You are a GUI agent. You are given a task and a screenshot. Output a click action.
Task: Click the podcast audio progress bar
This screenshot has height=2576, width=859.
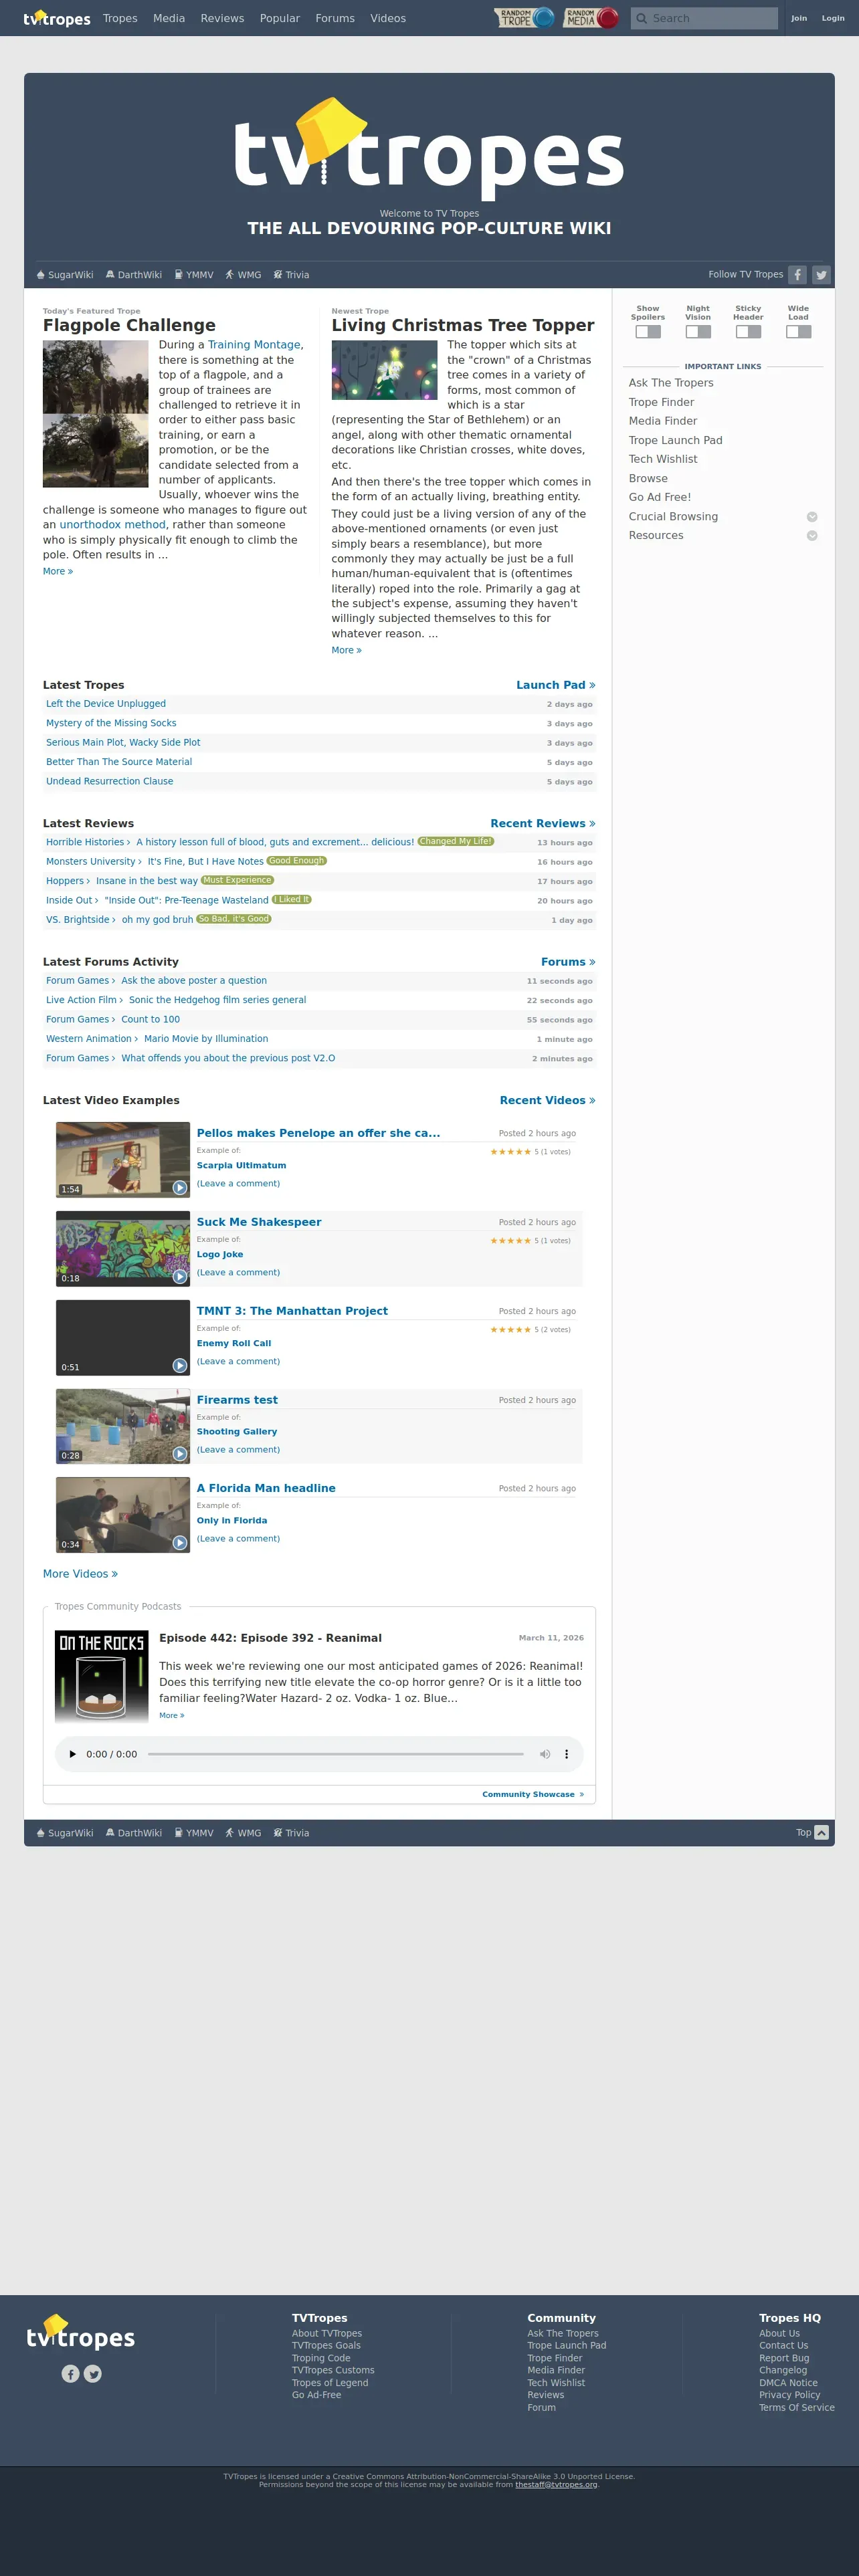pos(336,1754)
